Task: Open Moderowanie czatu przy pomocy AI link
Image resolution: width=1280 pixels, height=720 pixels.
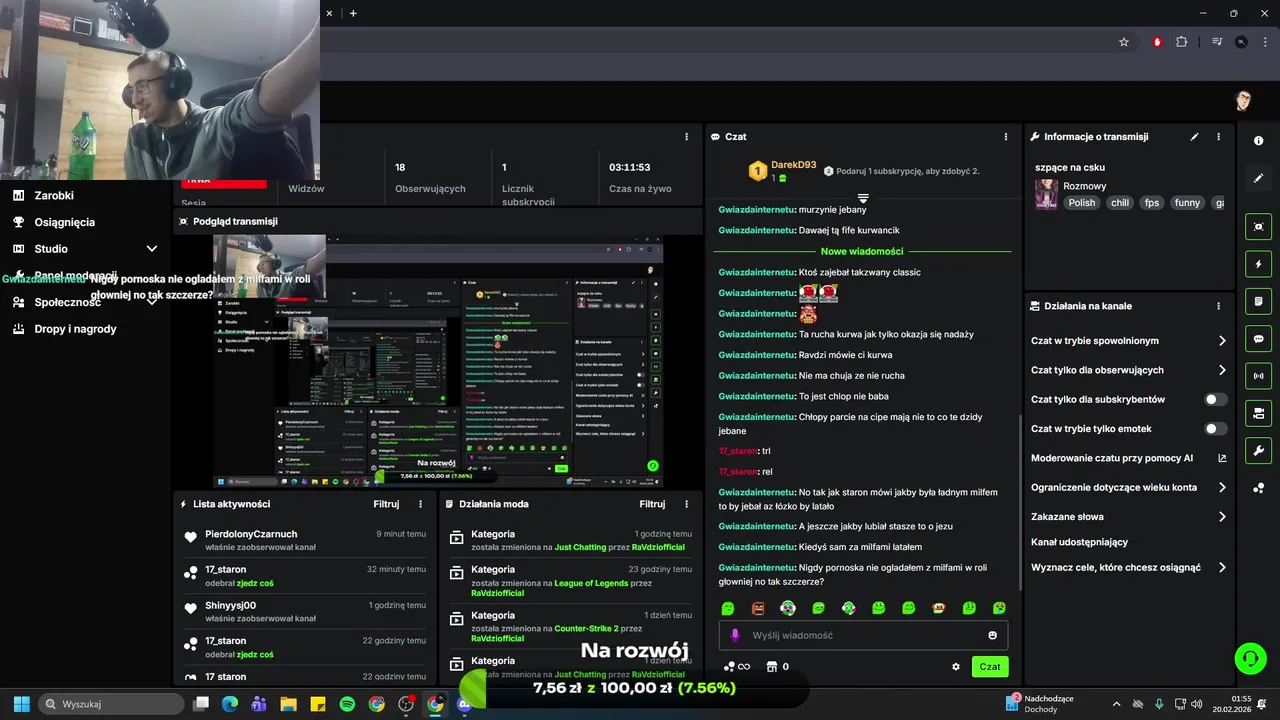Action: point(1129,458)
